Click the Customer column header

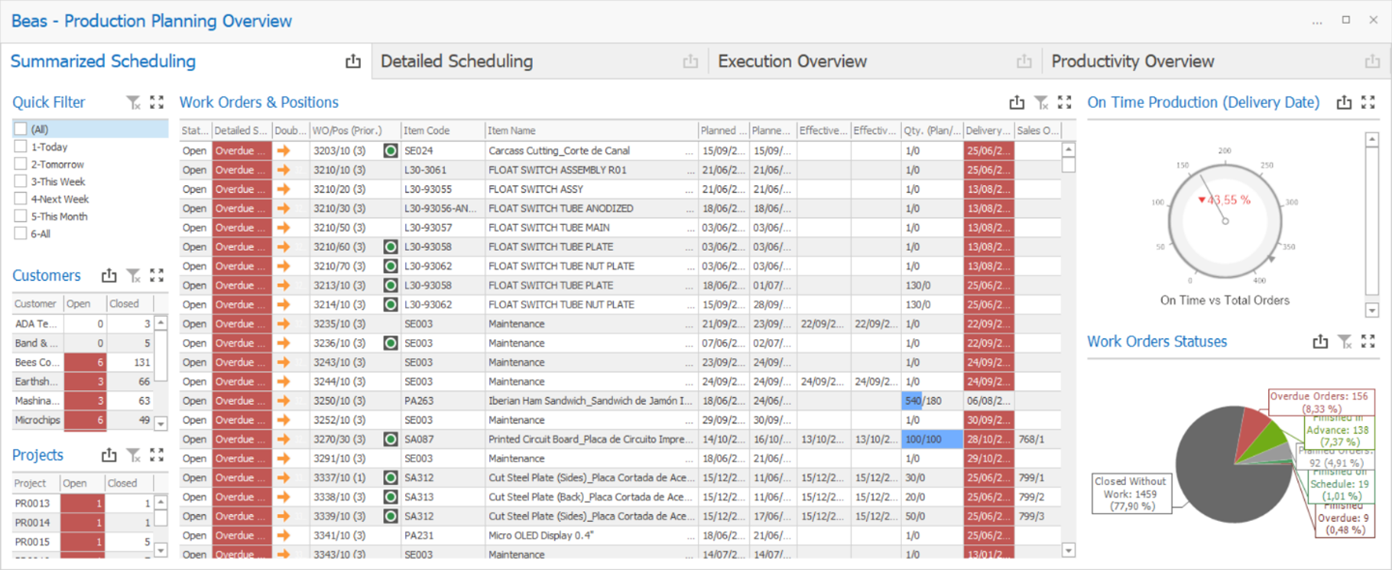tap(36, 304)
